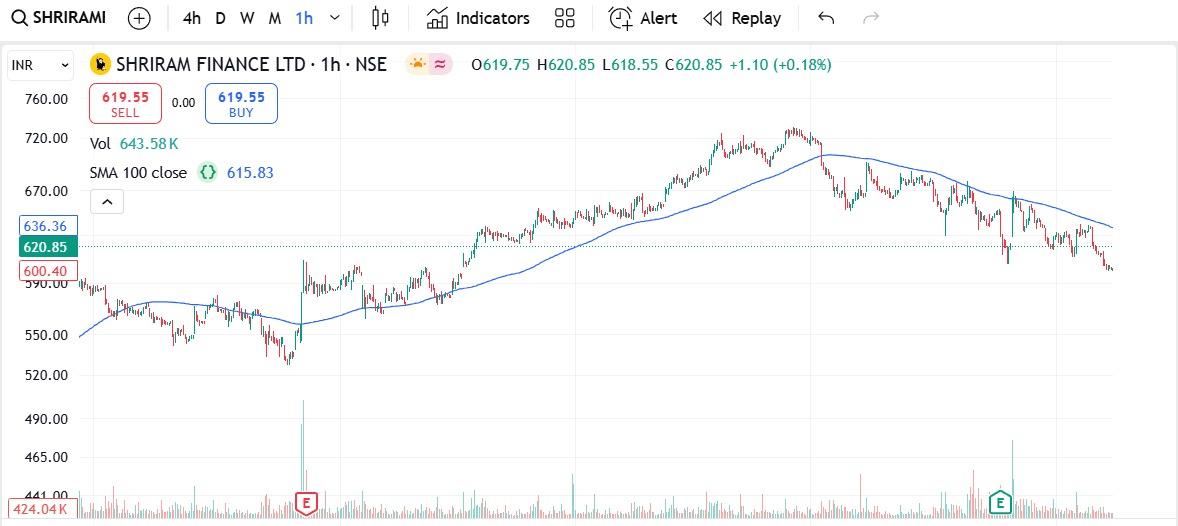Image resolution: width=1178 pixels, height=526 pixels.
Task: Open indicator templates grid icon
Action: [564, 18]
